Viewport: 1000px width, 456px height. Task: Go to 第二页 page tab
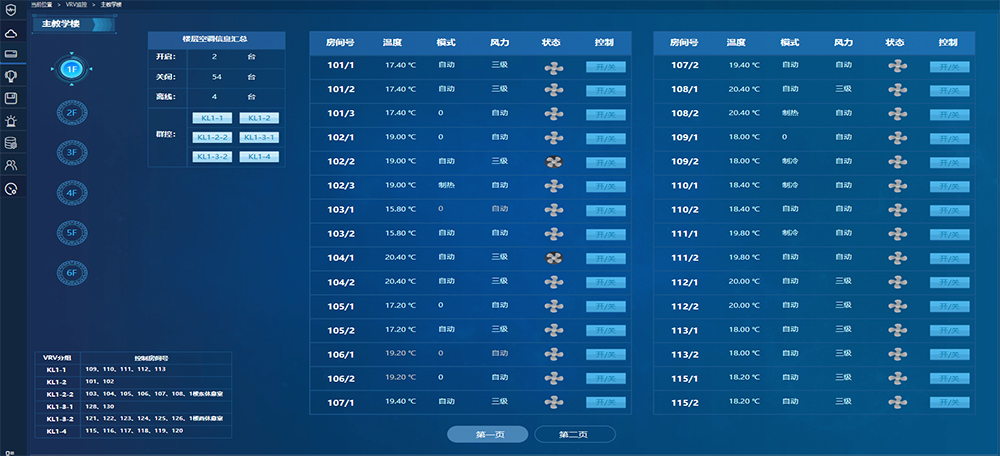tap(575, 434)
